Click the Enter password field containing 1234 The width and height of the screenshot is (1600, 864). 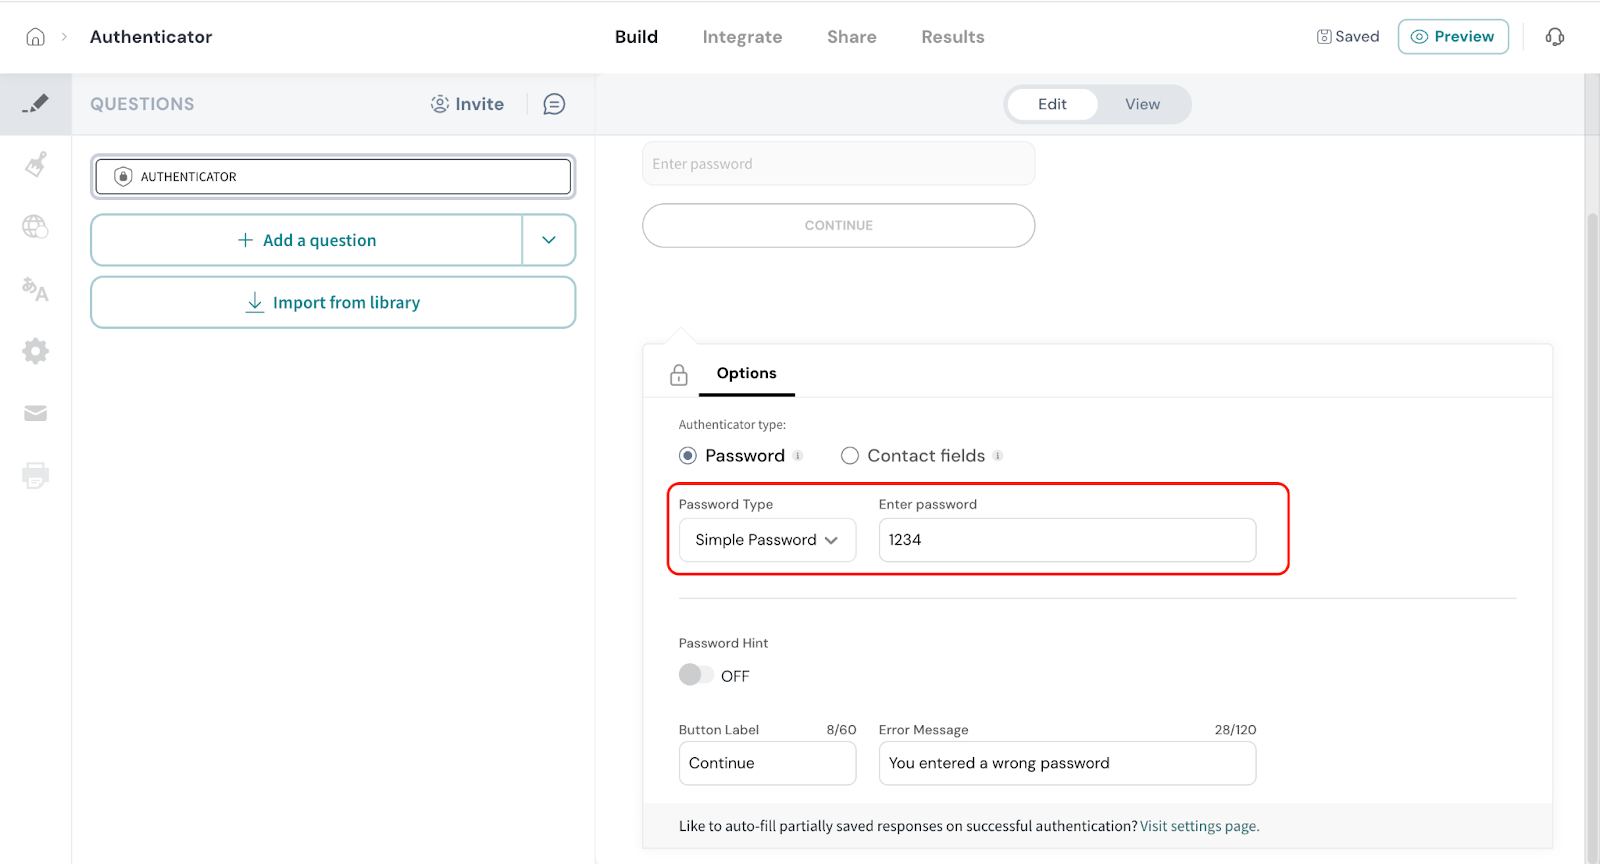(1066, 540)
